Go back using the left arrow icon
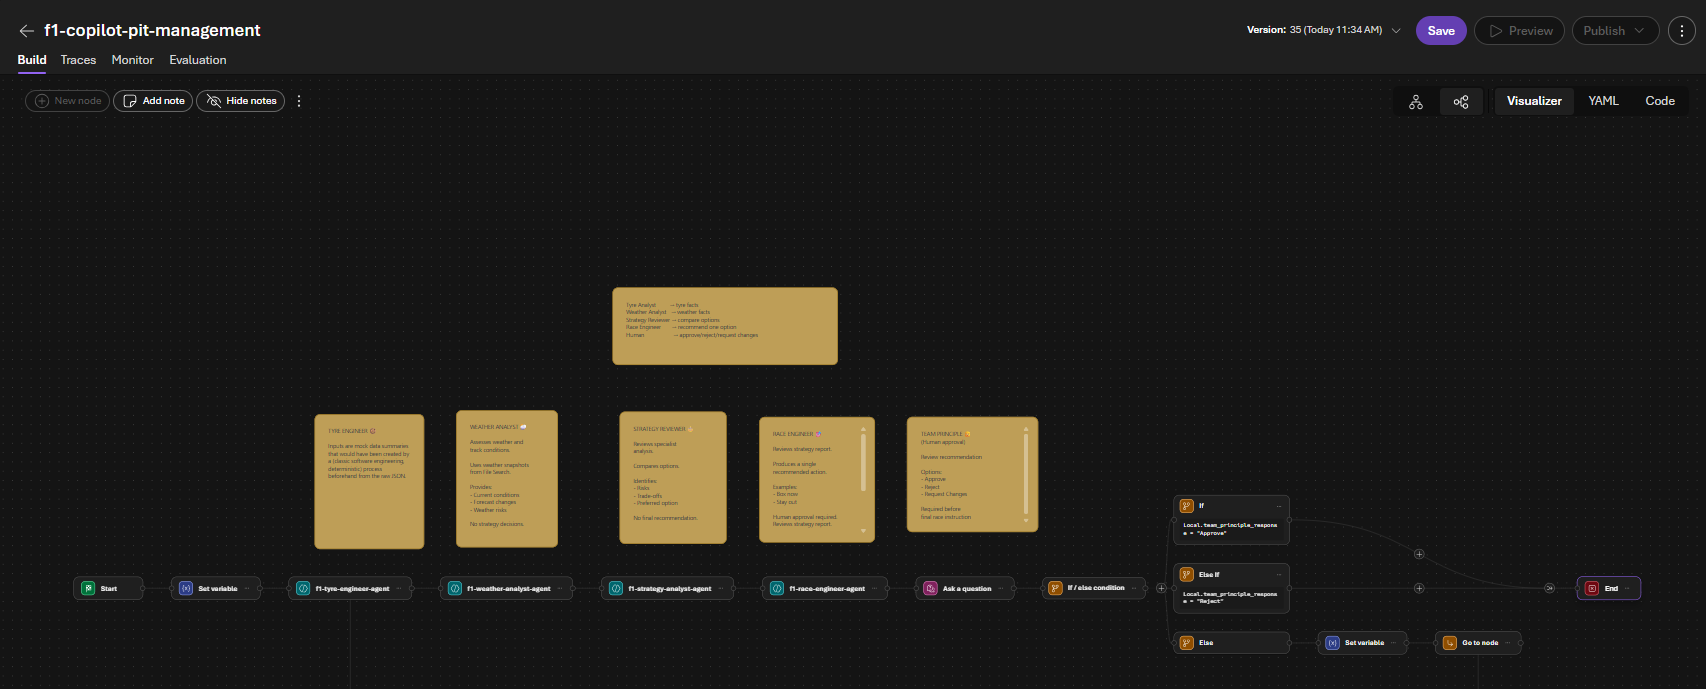Viewport: 1706px width, 689px height. (27, 31)
